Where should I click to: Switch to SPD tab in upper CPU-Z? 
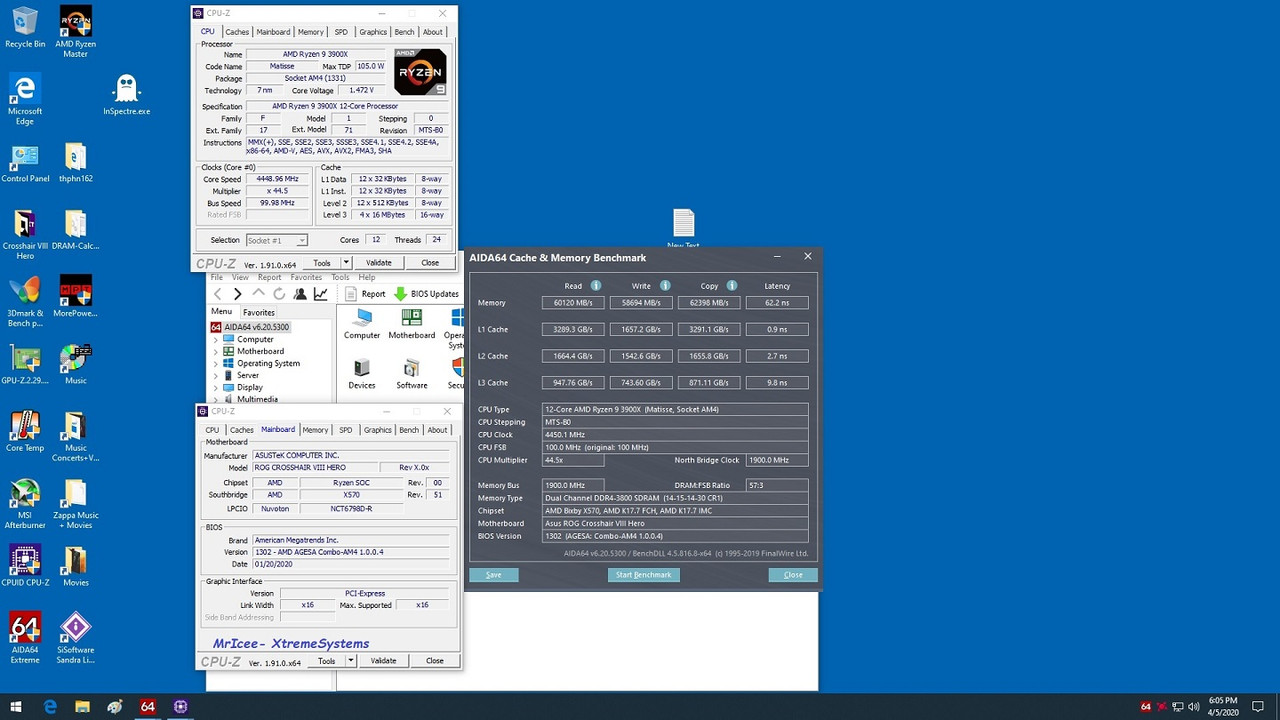tap(341, 32)
